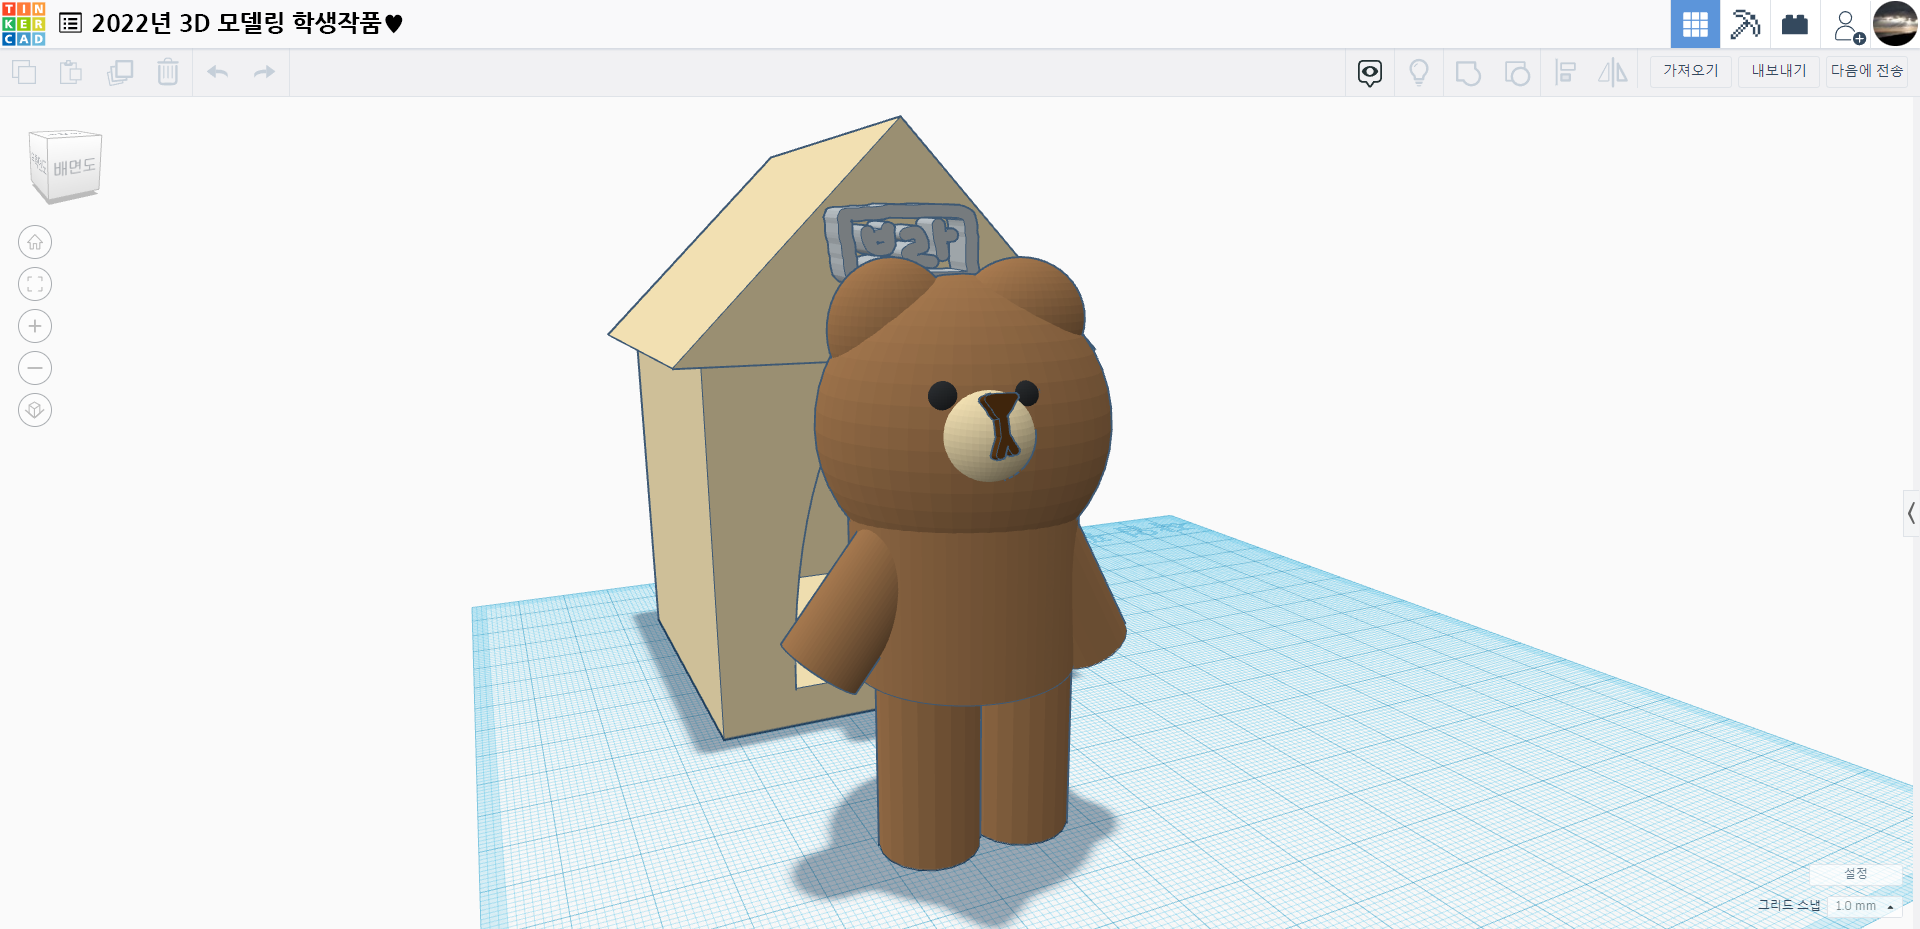
Task: Click the 내보내기 export button
Action: click(x=1779, y=71)
